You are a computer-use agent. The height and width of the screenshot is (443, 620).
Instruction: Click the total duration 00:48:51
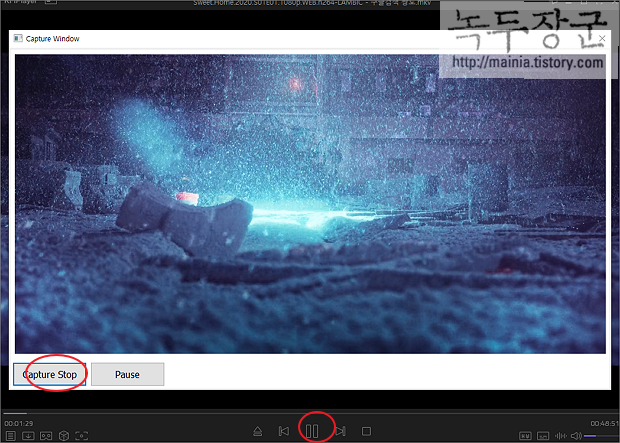pos(604,424)
